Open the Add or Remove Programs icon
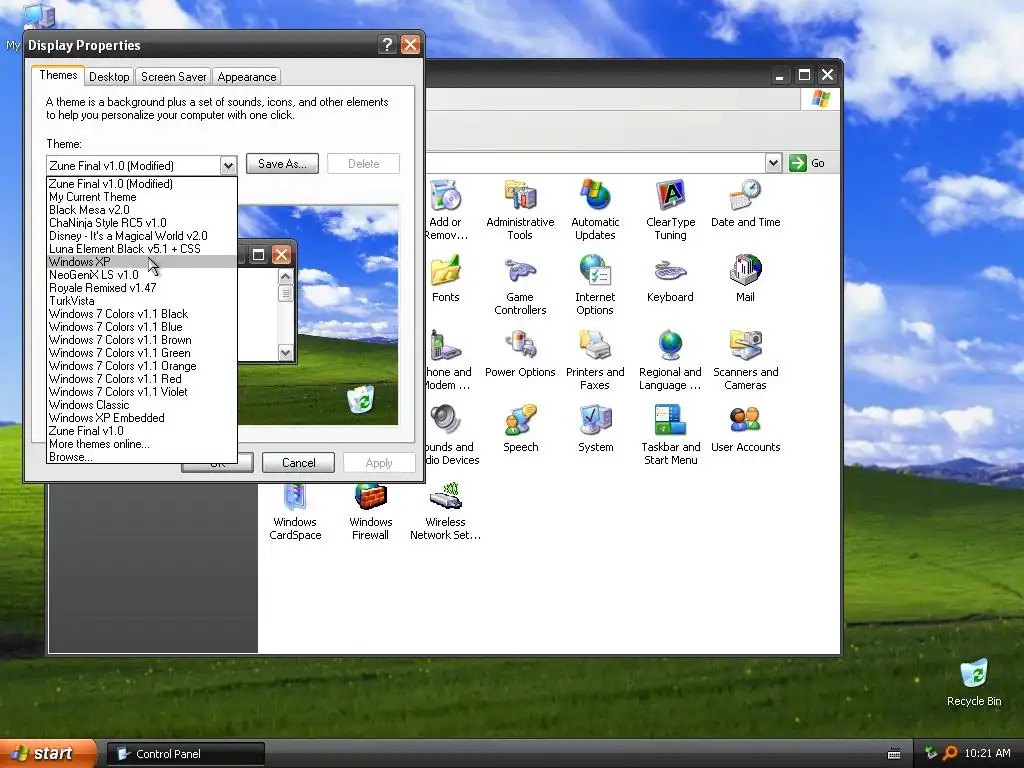Screen dimensions: 1024x768 (445, 196)
